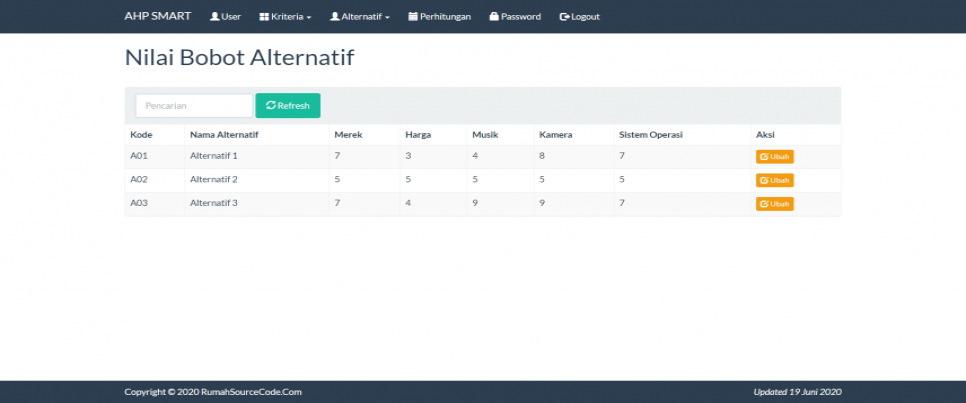Click the lock icon beside Password
The height and width of the screenshot is (403, 966).
click(x=494, y=17)
